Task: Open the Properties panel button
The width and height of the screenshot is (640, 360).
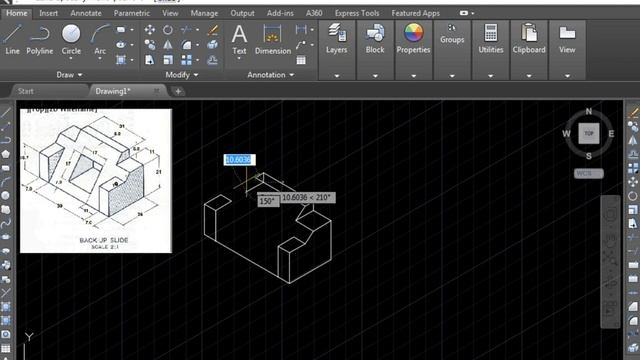Action: [413, 39]
